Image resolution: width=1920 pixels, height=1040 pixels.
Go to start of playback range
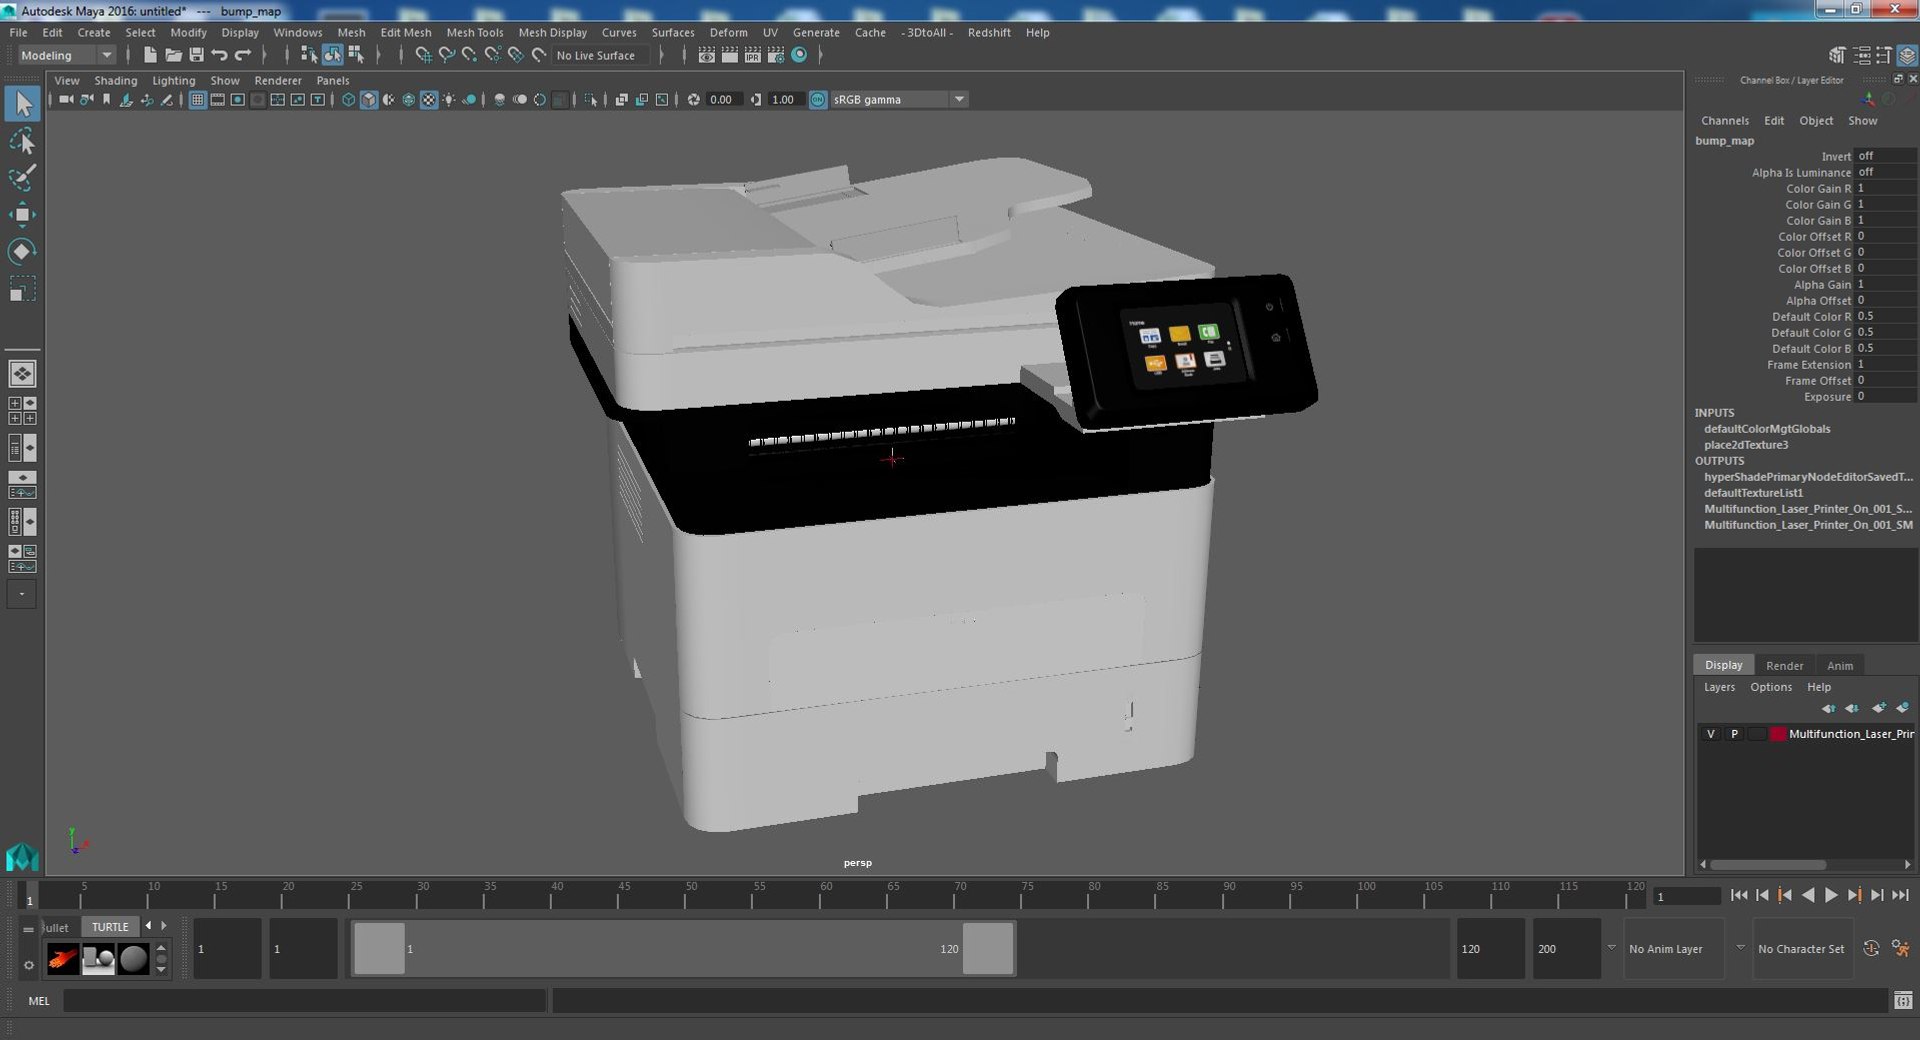(x=1738, y=896)
